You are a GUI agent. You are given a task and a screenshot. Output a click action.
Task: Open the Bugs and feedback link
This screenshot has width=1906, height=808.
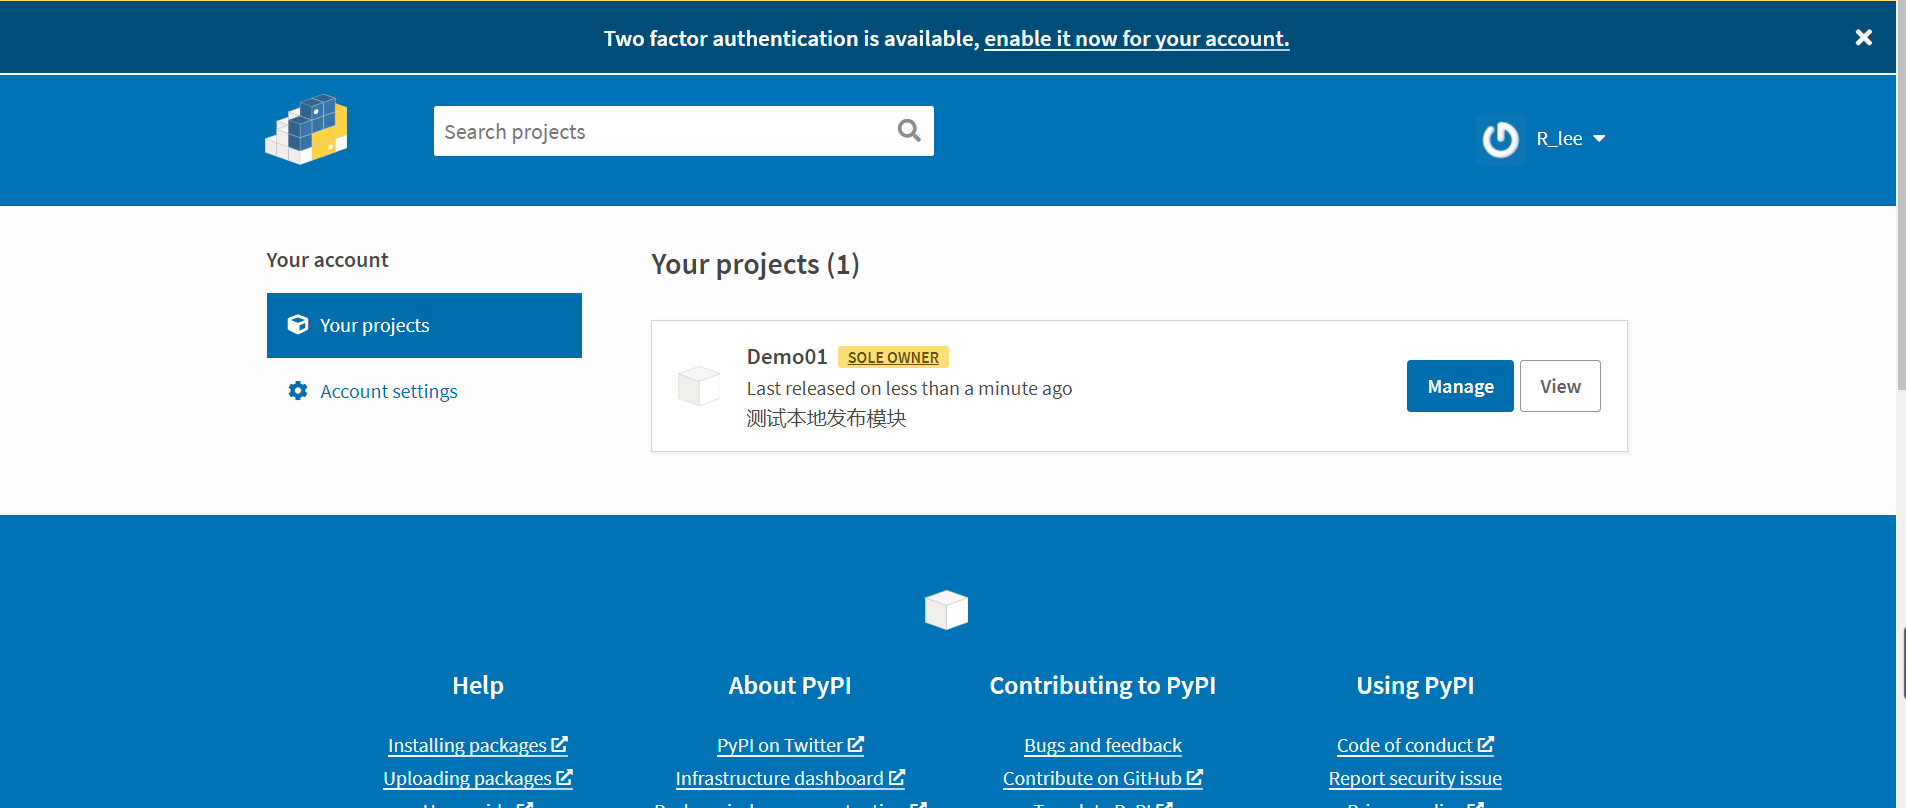(1103, 746)
